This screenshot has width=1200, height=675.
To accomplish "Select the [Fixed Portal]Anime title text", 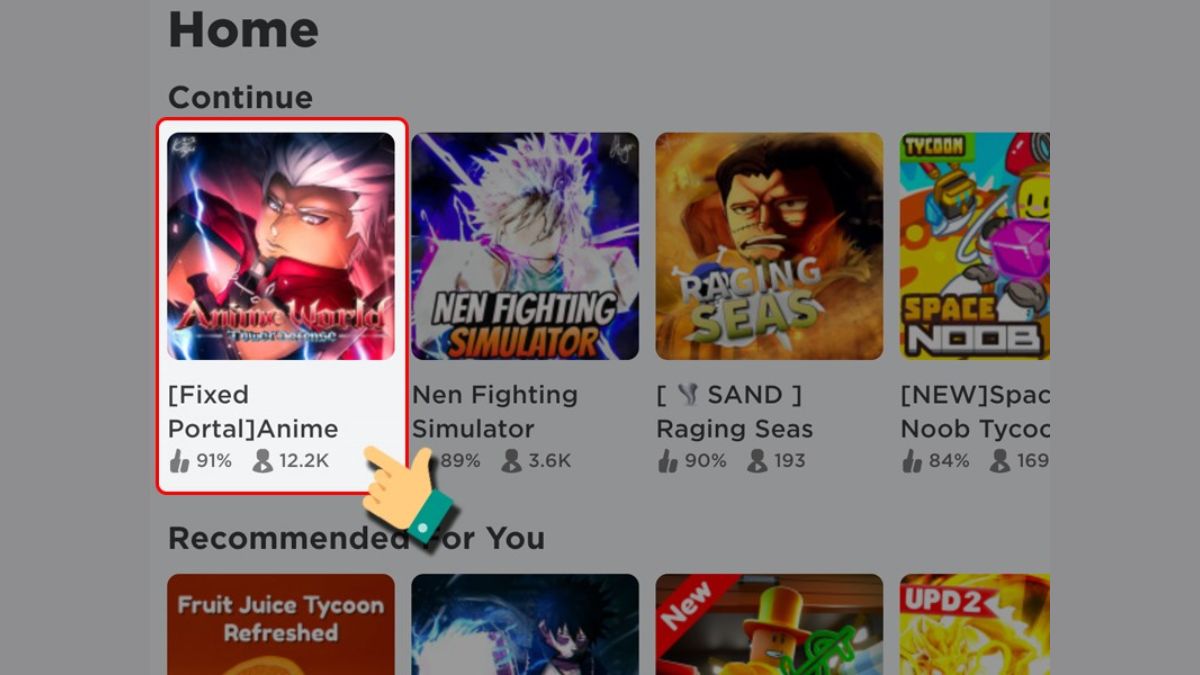I will 253,411.
